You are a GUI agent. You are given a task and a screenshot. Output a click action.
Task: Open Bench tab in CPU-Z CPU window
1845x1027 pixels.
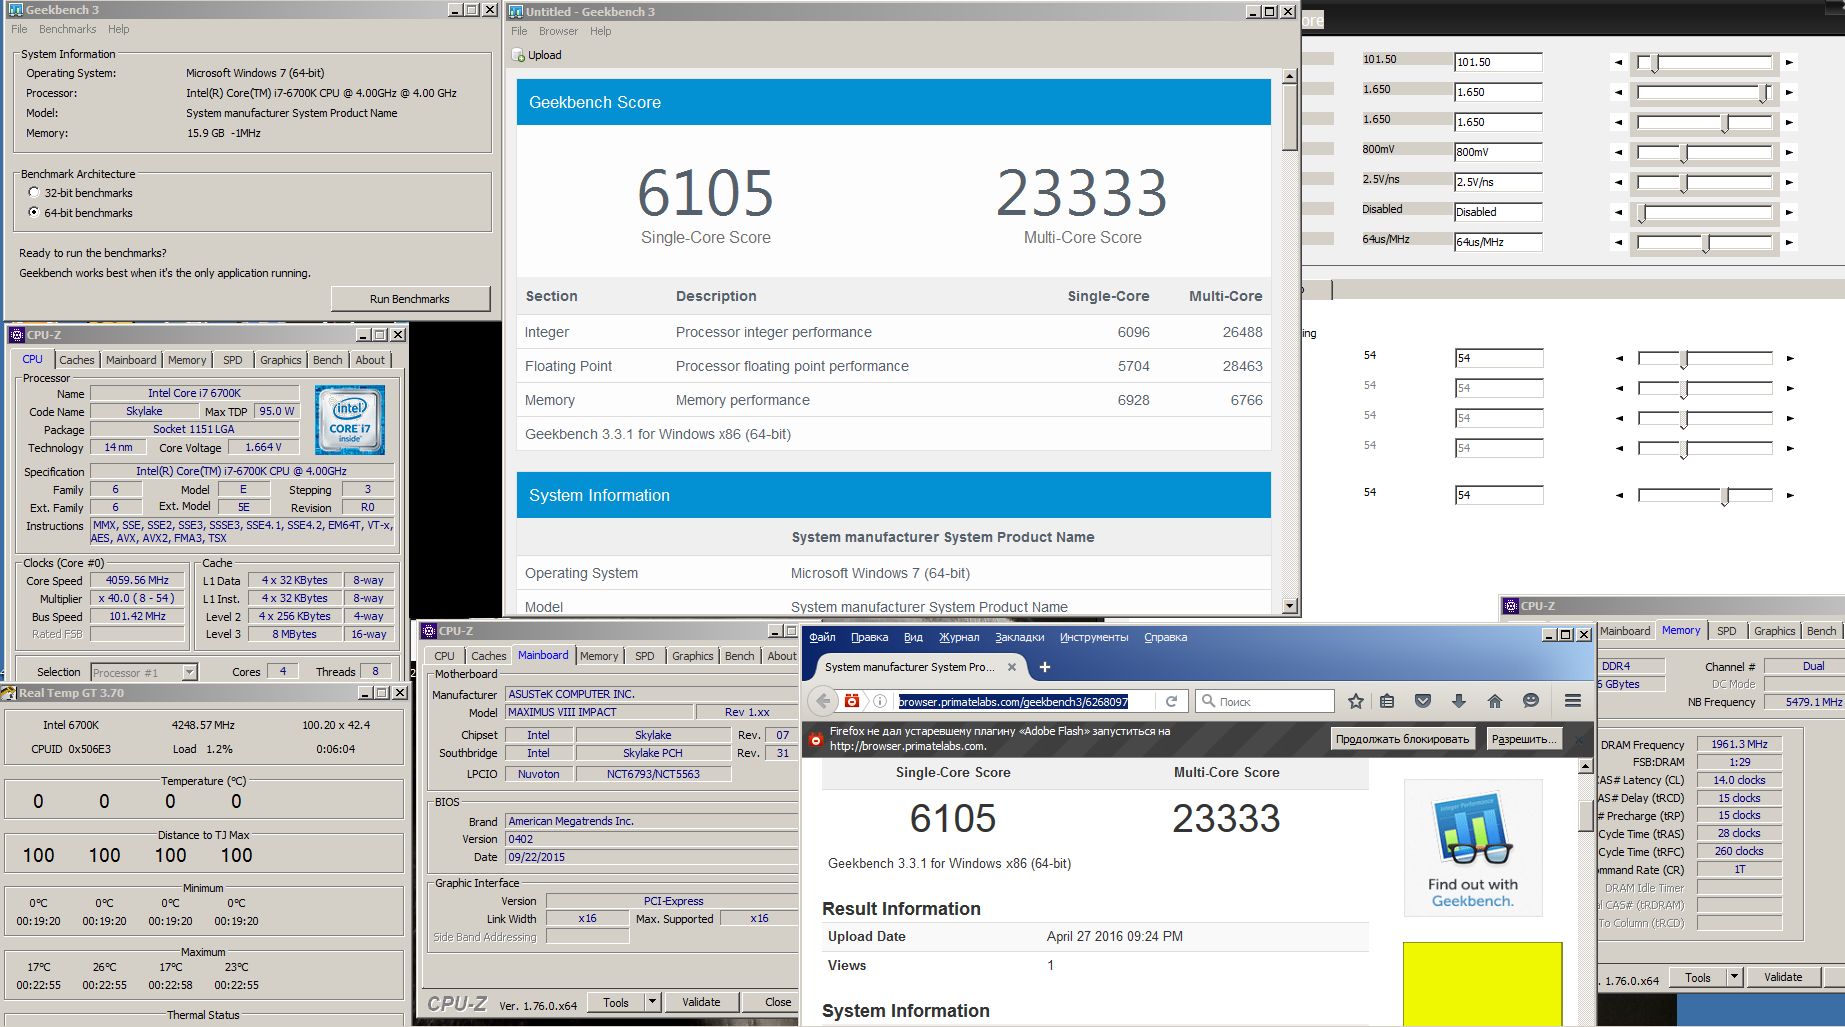(x=327, y=360)
